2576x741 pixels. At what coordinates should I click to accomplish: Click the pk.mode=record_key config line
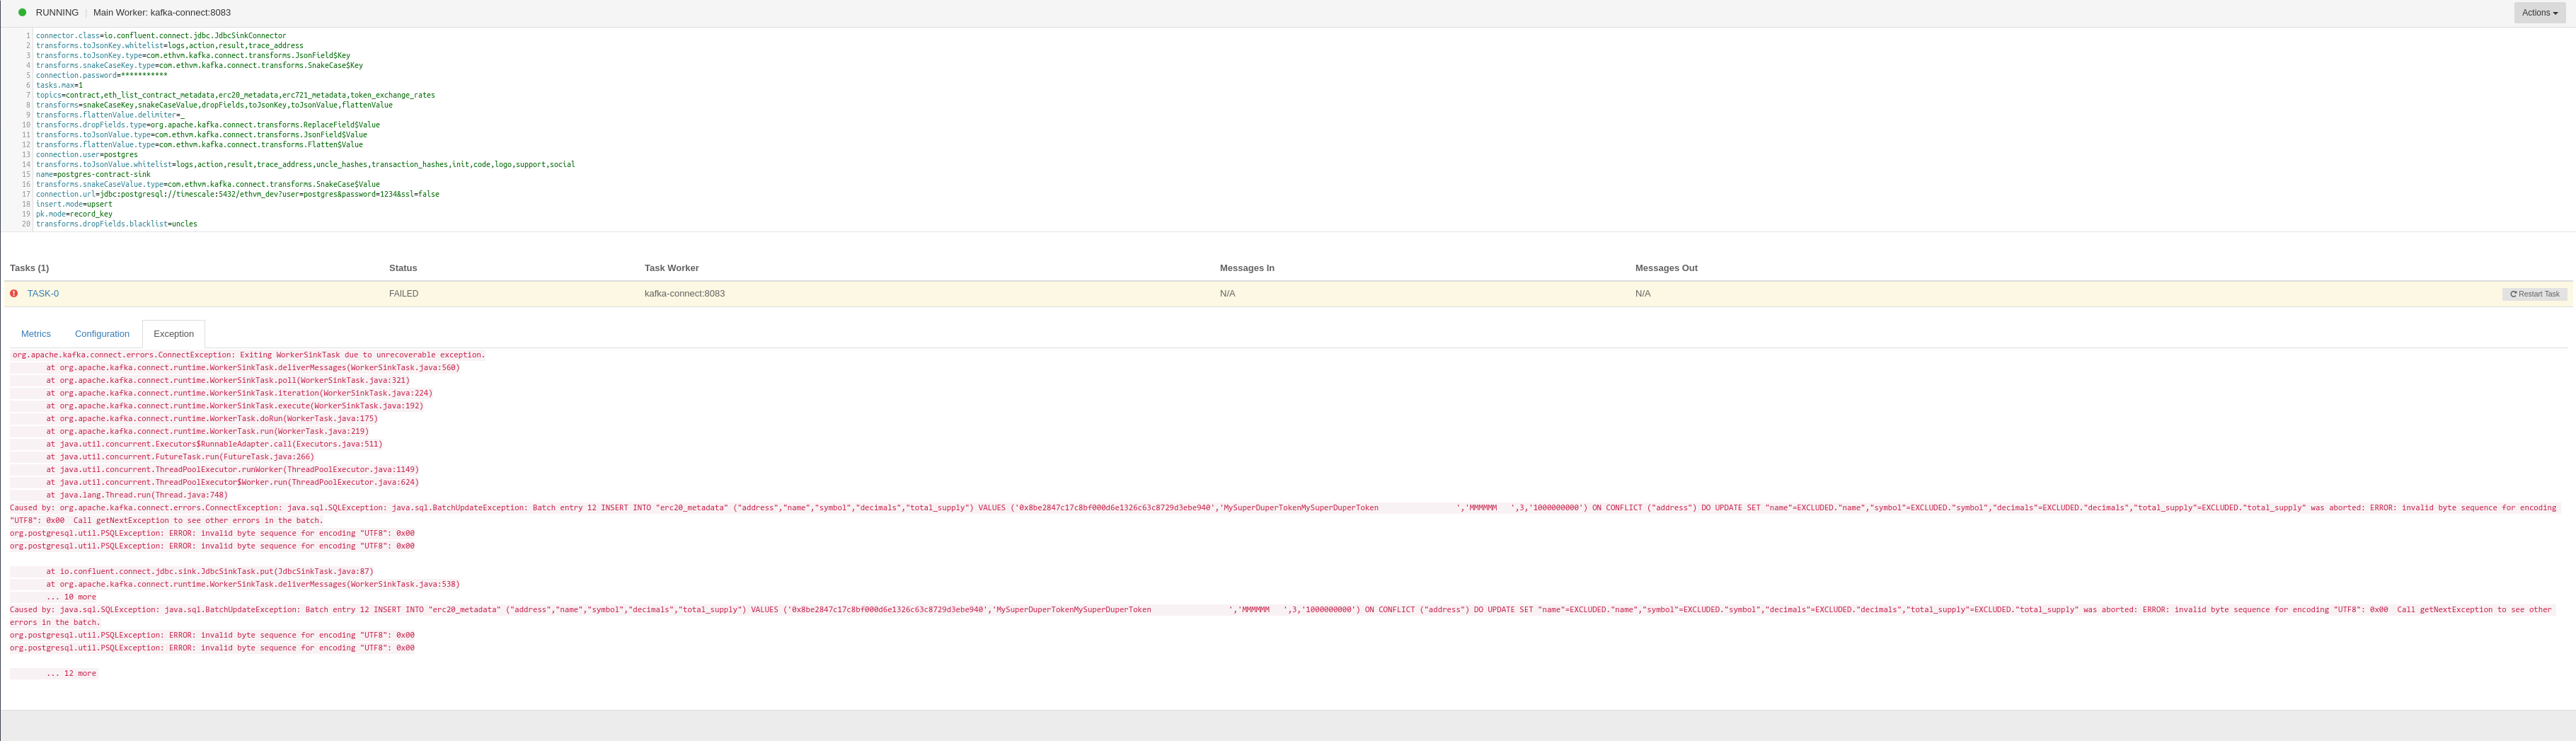pos(74,214)
